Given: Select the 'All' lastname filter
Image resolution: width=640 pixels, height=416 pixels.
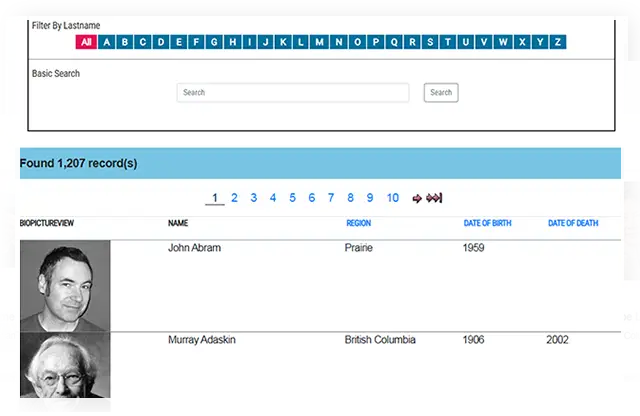Looking at the screenshot, I should click(x=86, y=42).
